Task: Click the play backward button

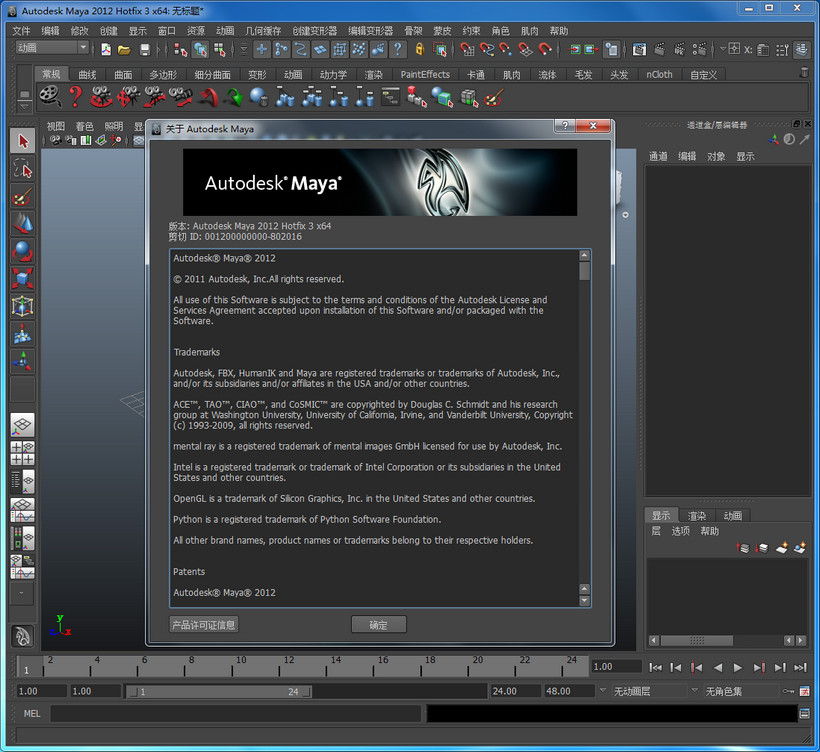Action: coord(718,667)
